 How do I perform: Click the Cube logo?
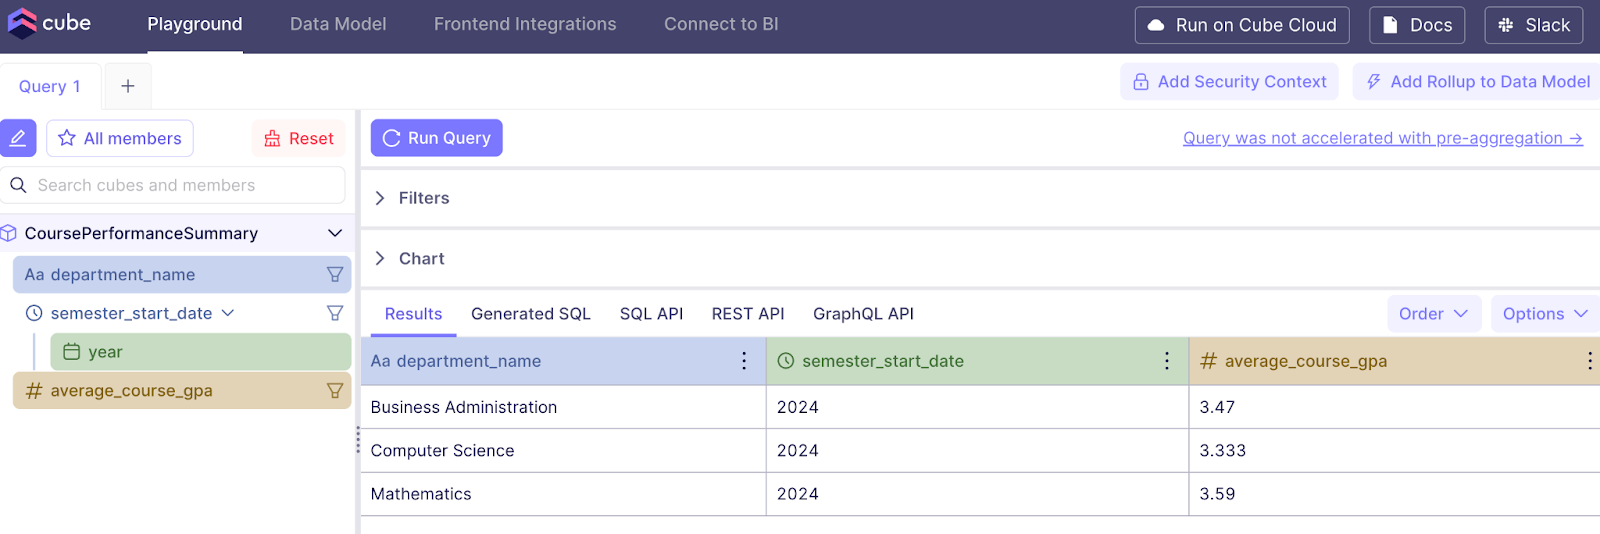50,23
